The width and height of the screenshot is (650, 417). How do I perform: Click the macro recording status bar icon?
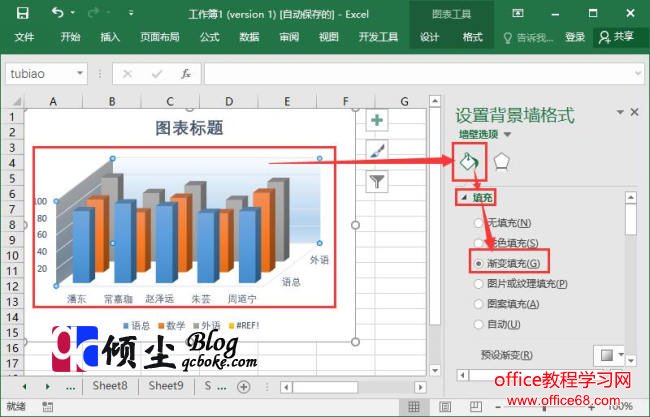point(48,407)
